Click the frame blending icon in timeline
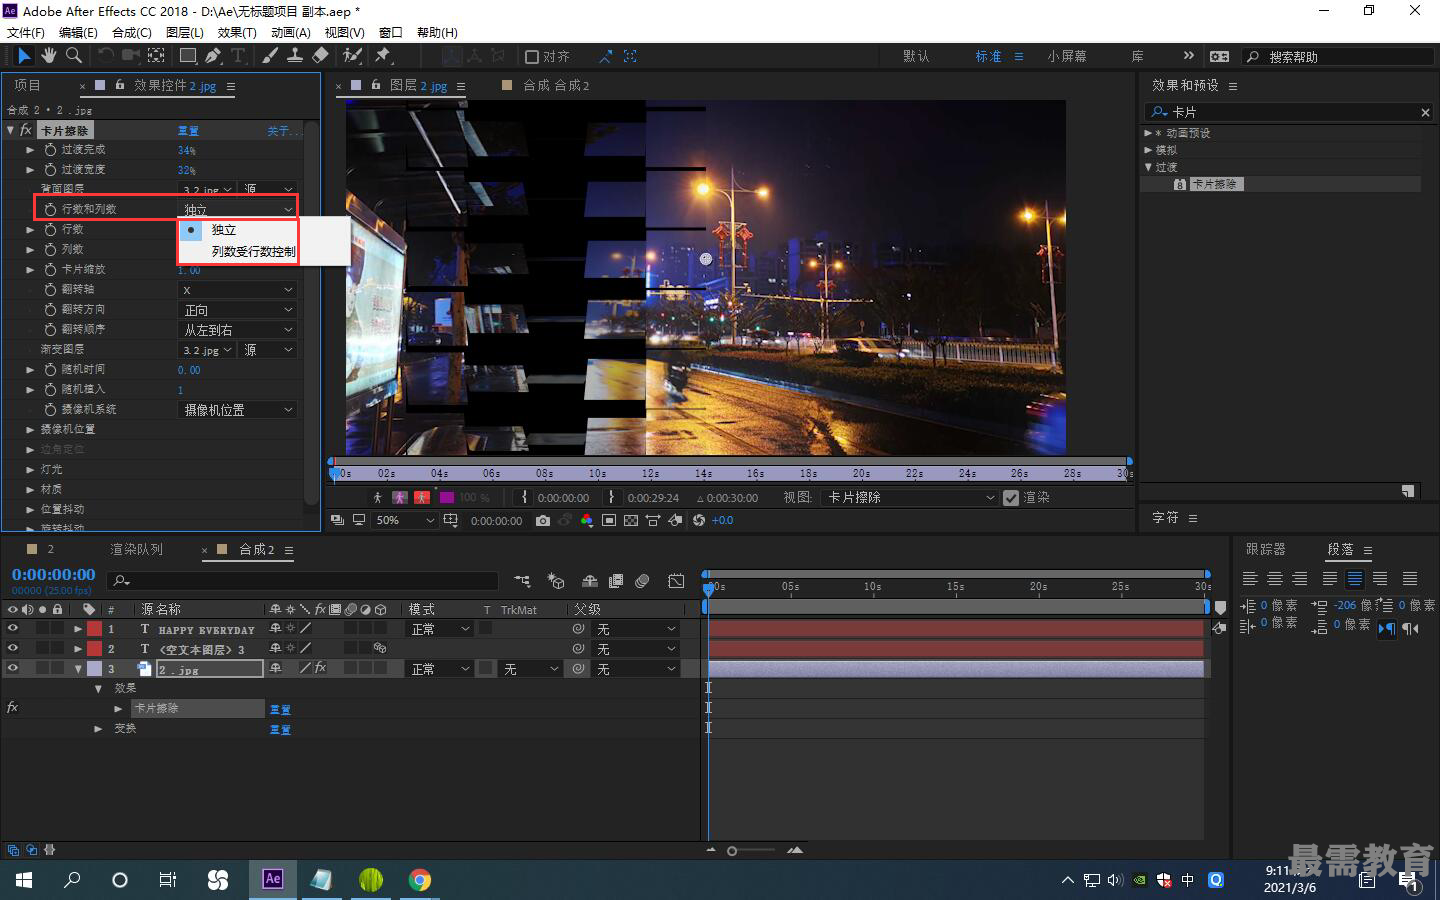Screen dimensions: 1440x900 [616, 581]
